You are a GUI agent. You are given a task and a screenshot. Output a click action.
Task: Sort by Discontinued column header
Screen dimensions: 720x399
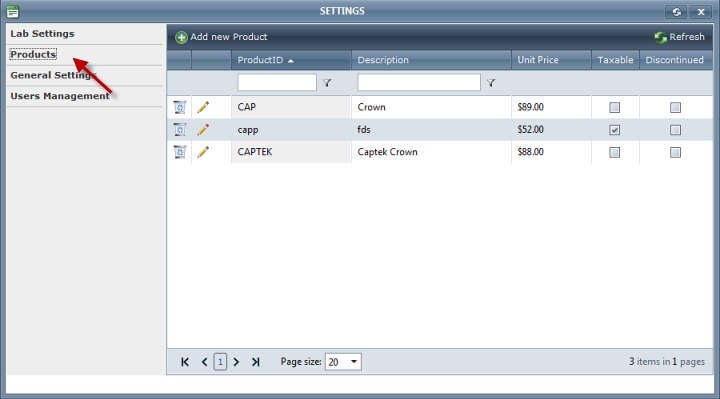pos(676,60)
